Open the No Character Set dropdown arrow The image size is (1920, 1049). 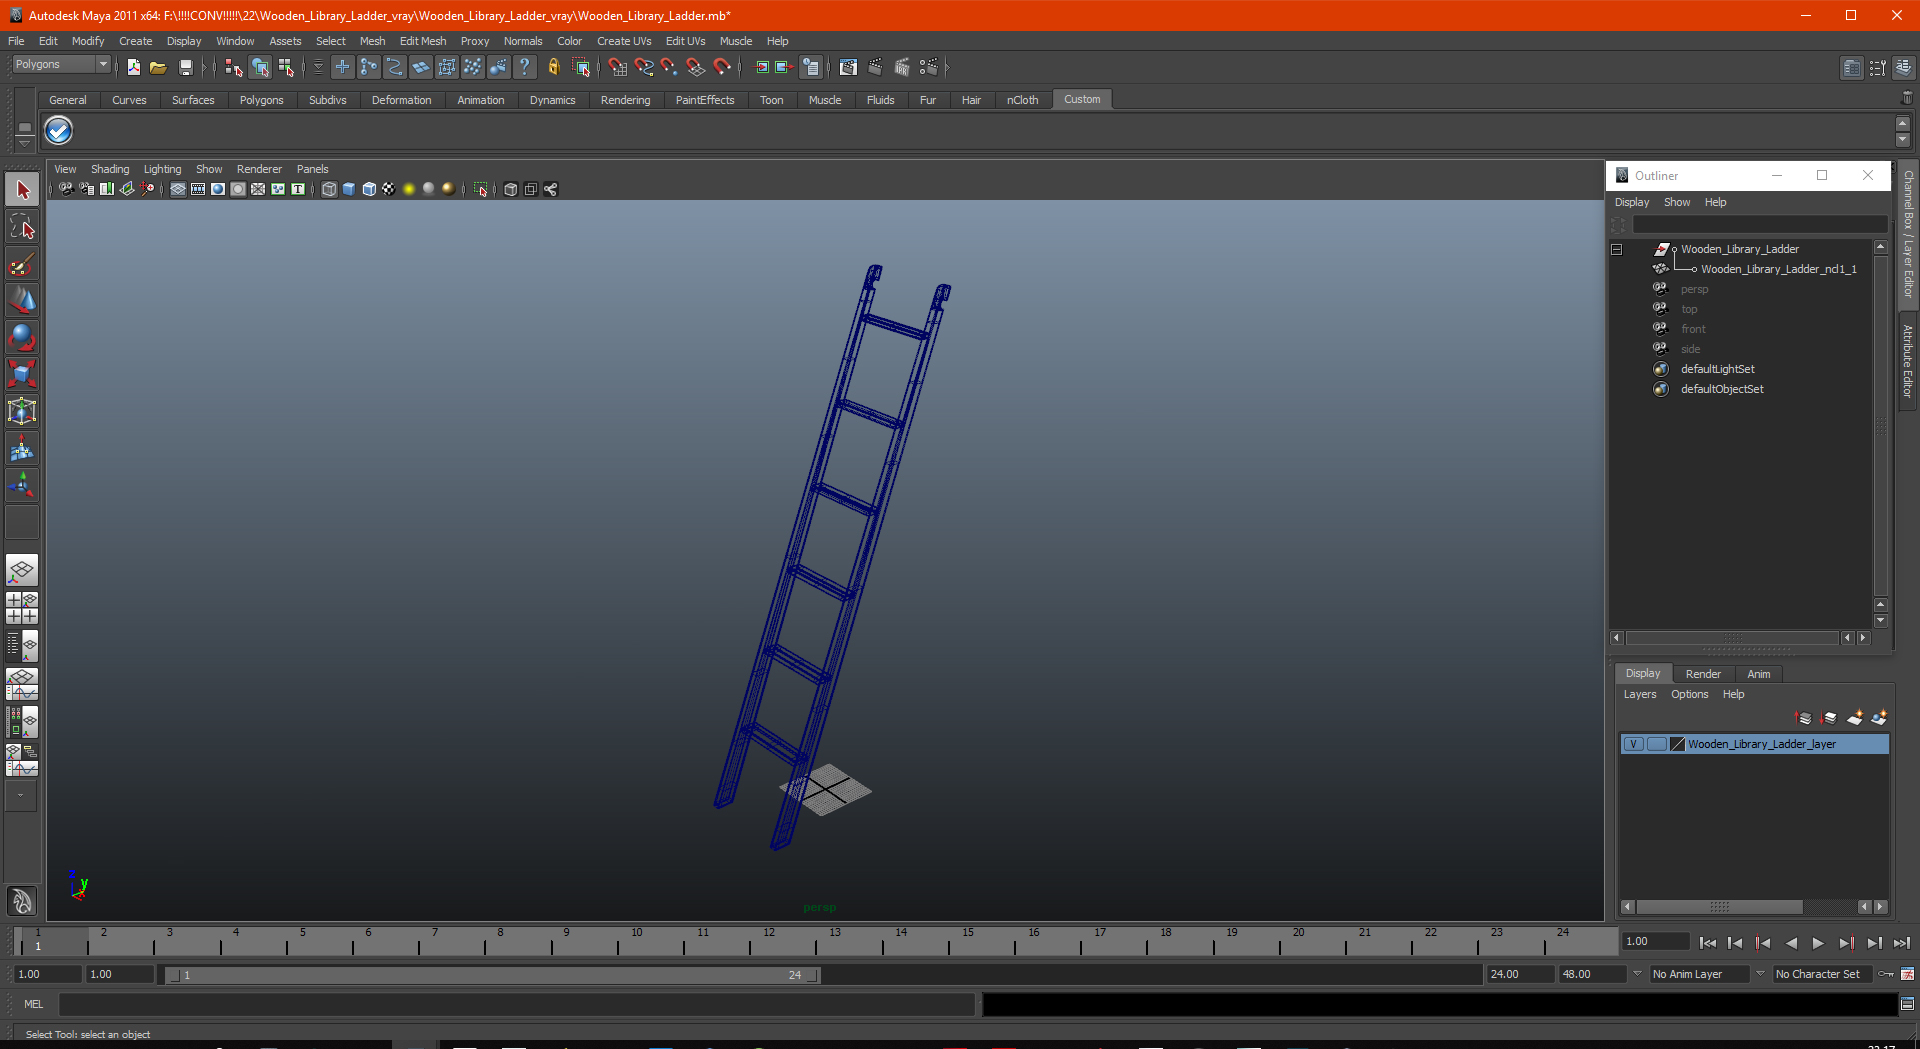pos(1760,974)
